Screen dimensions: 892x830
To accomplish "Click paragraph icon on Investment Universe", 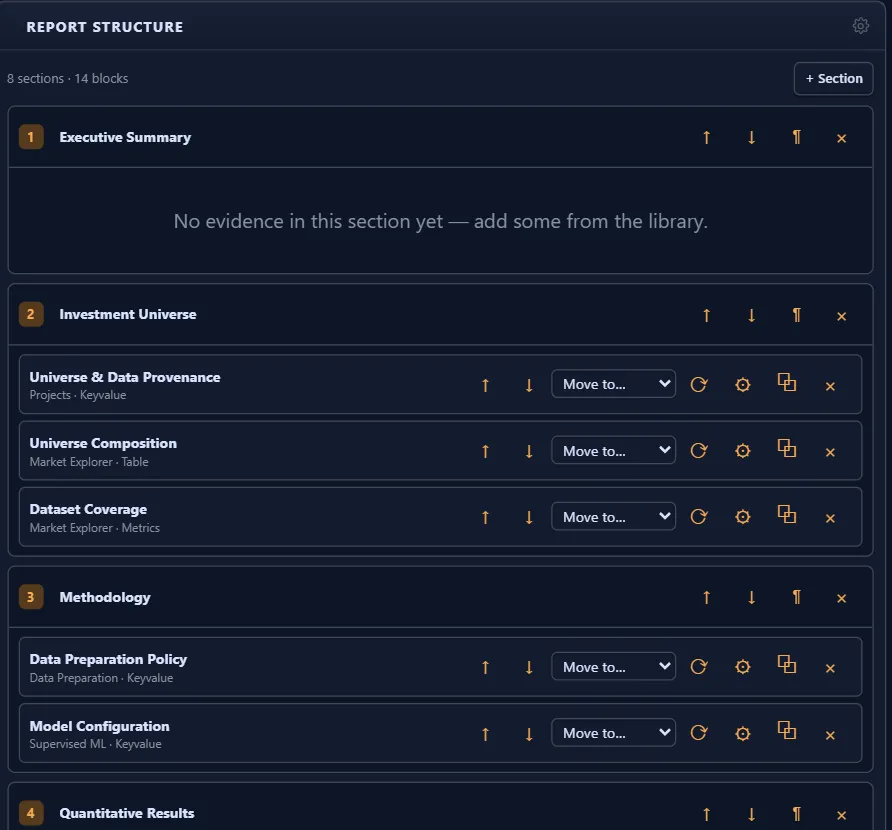I will coord(796,315).
